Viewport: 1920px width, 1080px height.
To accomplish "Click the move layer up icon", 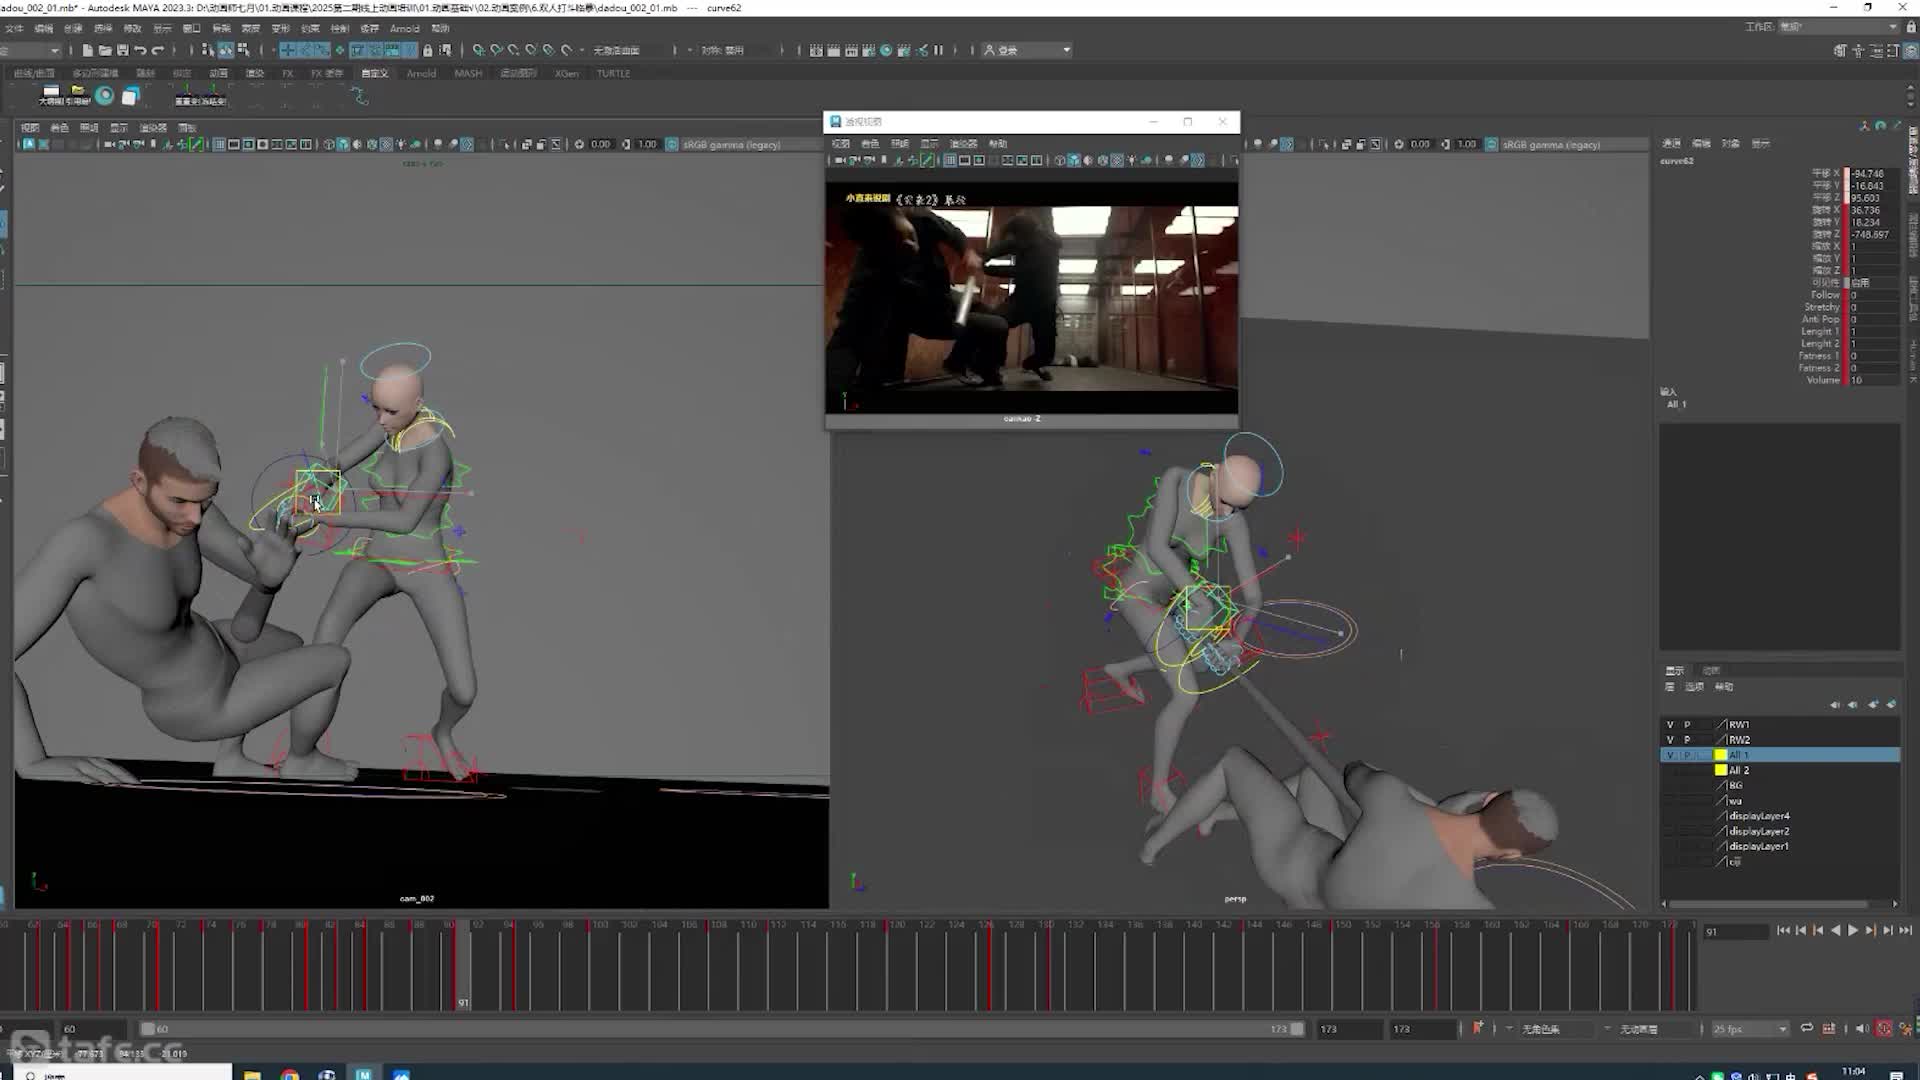I will coord(1835,705).
